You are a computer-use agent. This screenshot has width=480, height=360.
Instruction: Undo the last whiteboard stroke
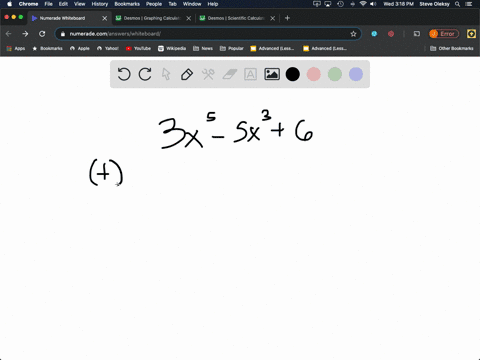[124, 74]
